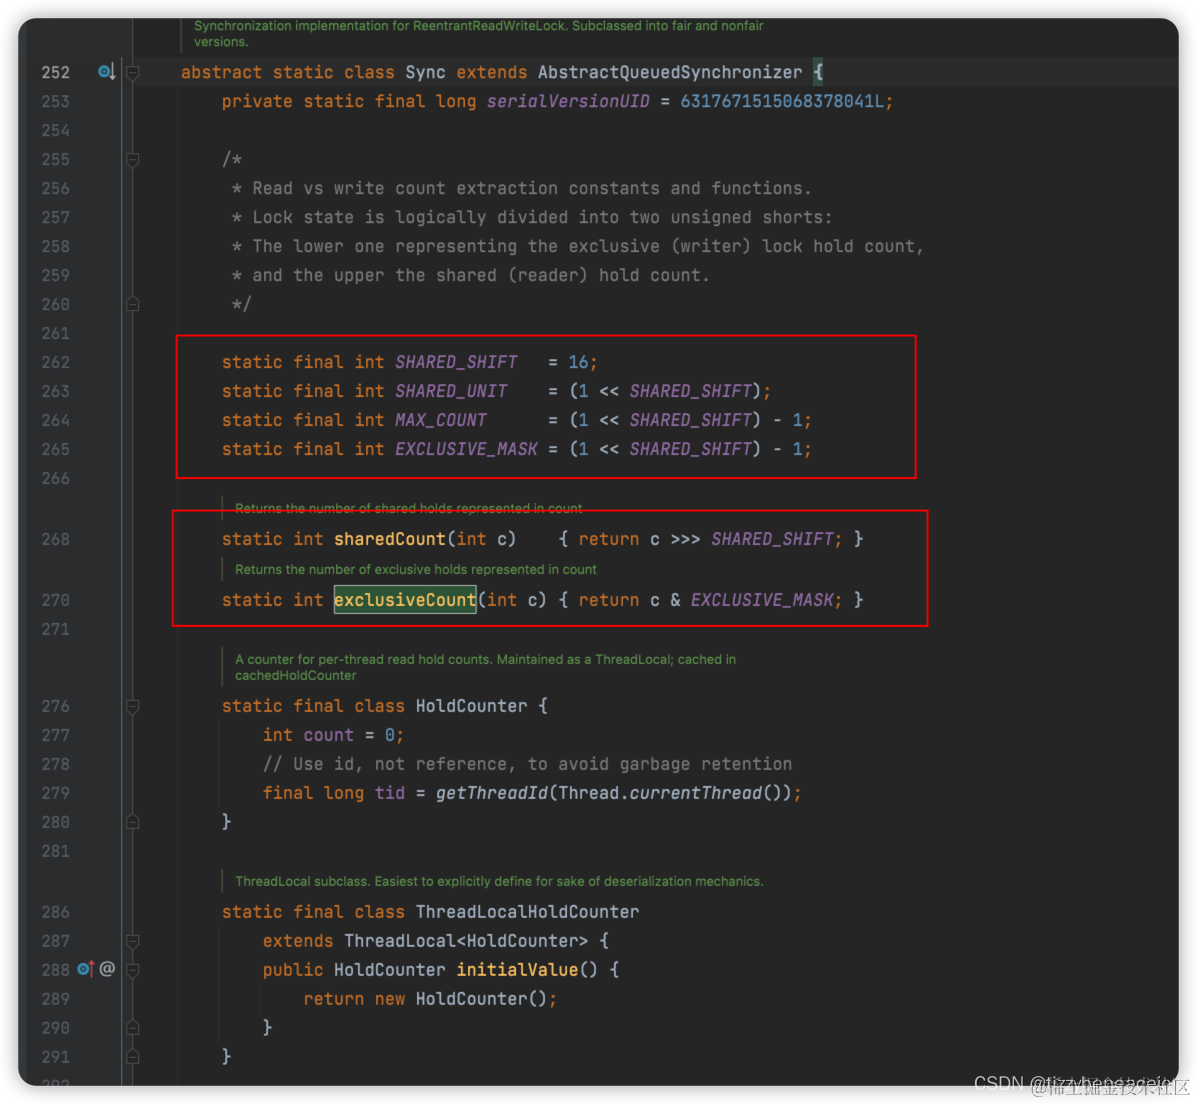Click the Sync class name on line 252
The image size is (1197, 1104).
point(425,73)
